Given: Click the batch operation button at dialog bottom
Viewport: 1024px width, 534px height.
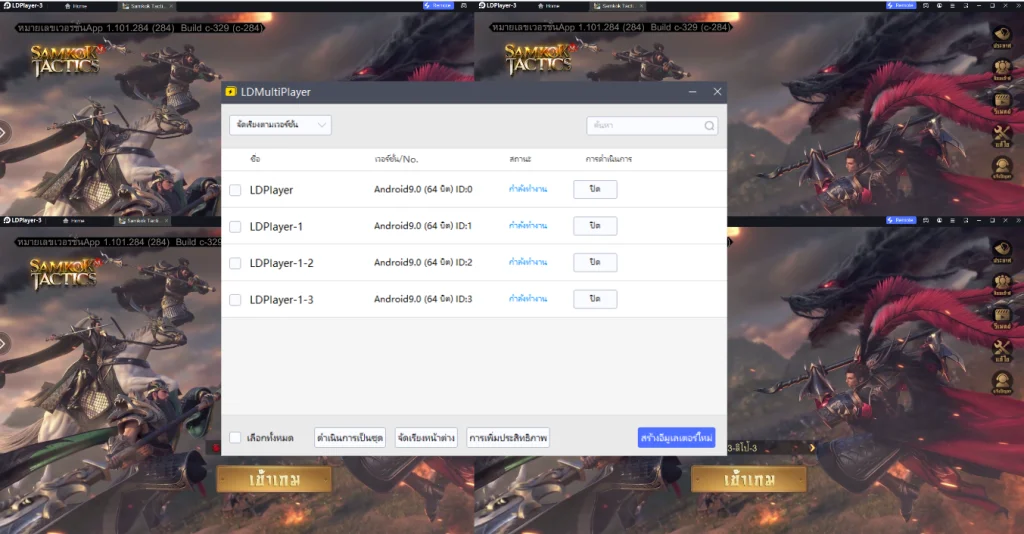Looking at the screenshot, I should coord(350,437).
